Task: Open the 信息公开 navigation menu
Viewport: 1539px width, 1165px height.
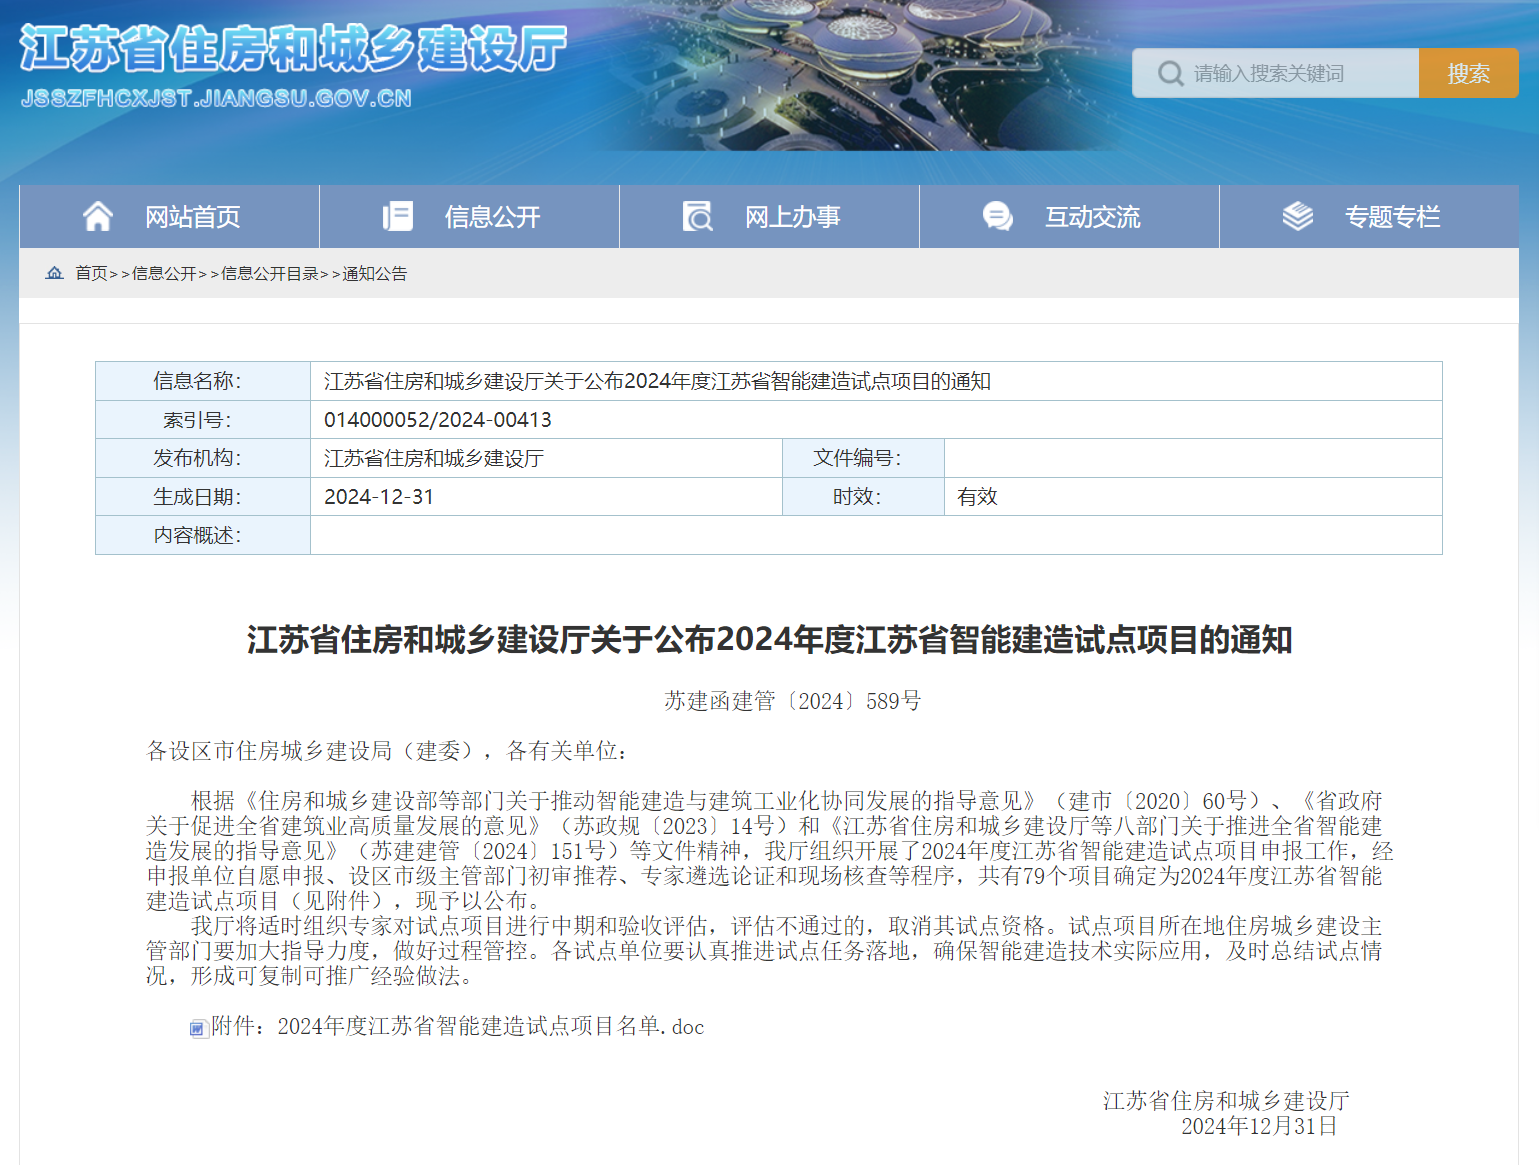Action: coord(492,217)
